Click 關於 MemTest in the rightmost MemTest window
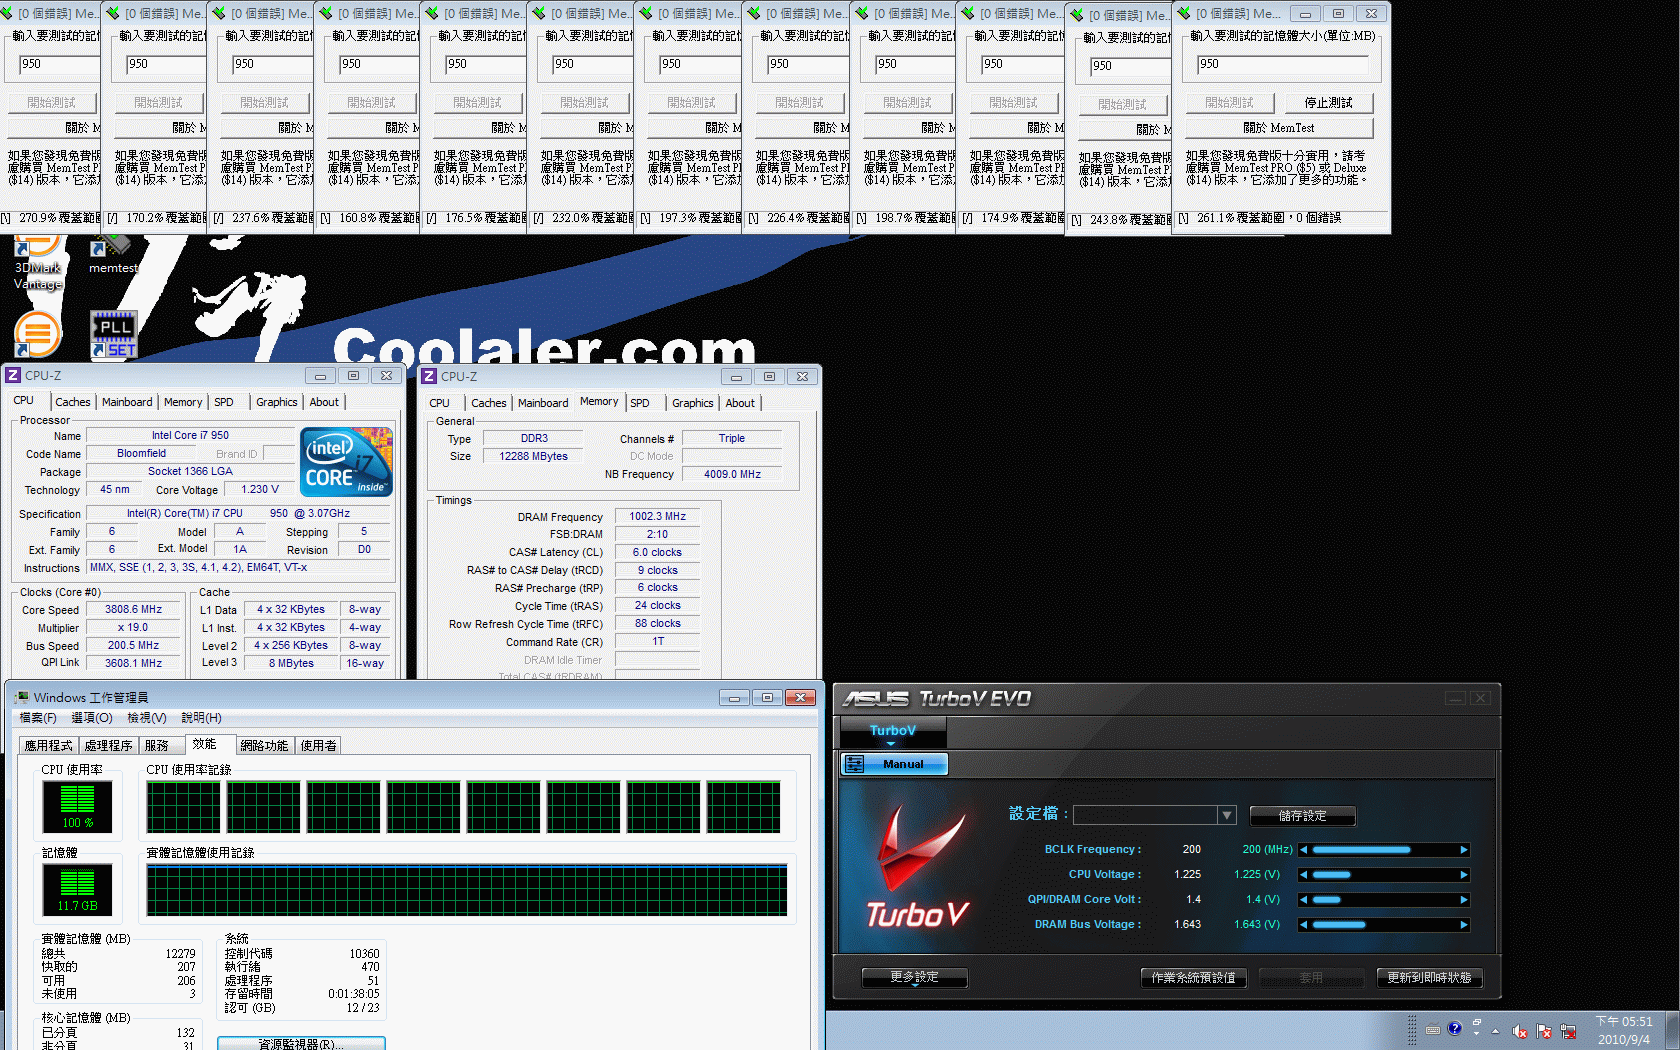The width and height of the screenshot is (1680, 1050). coord(1278,128)
